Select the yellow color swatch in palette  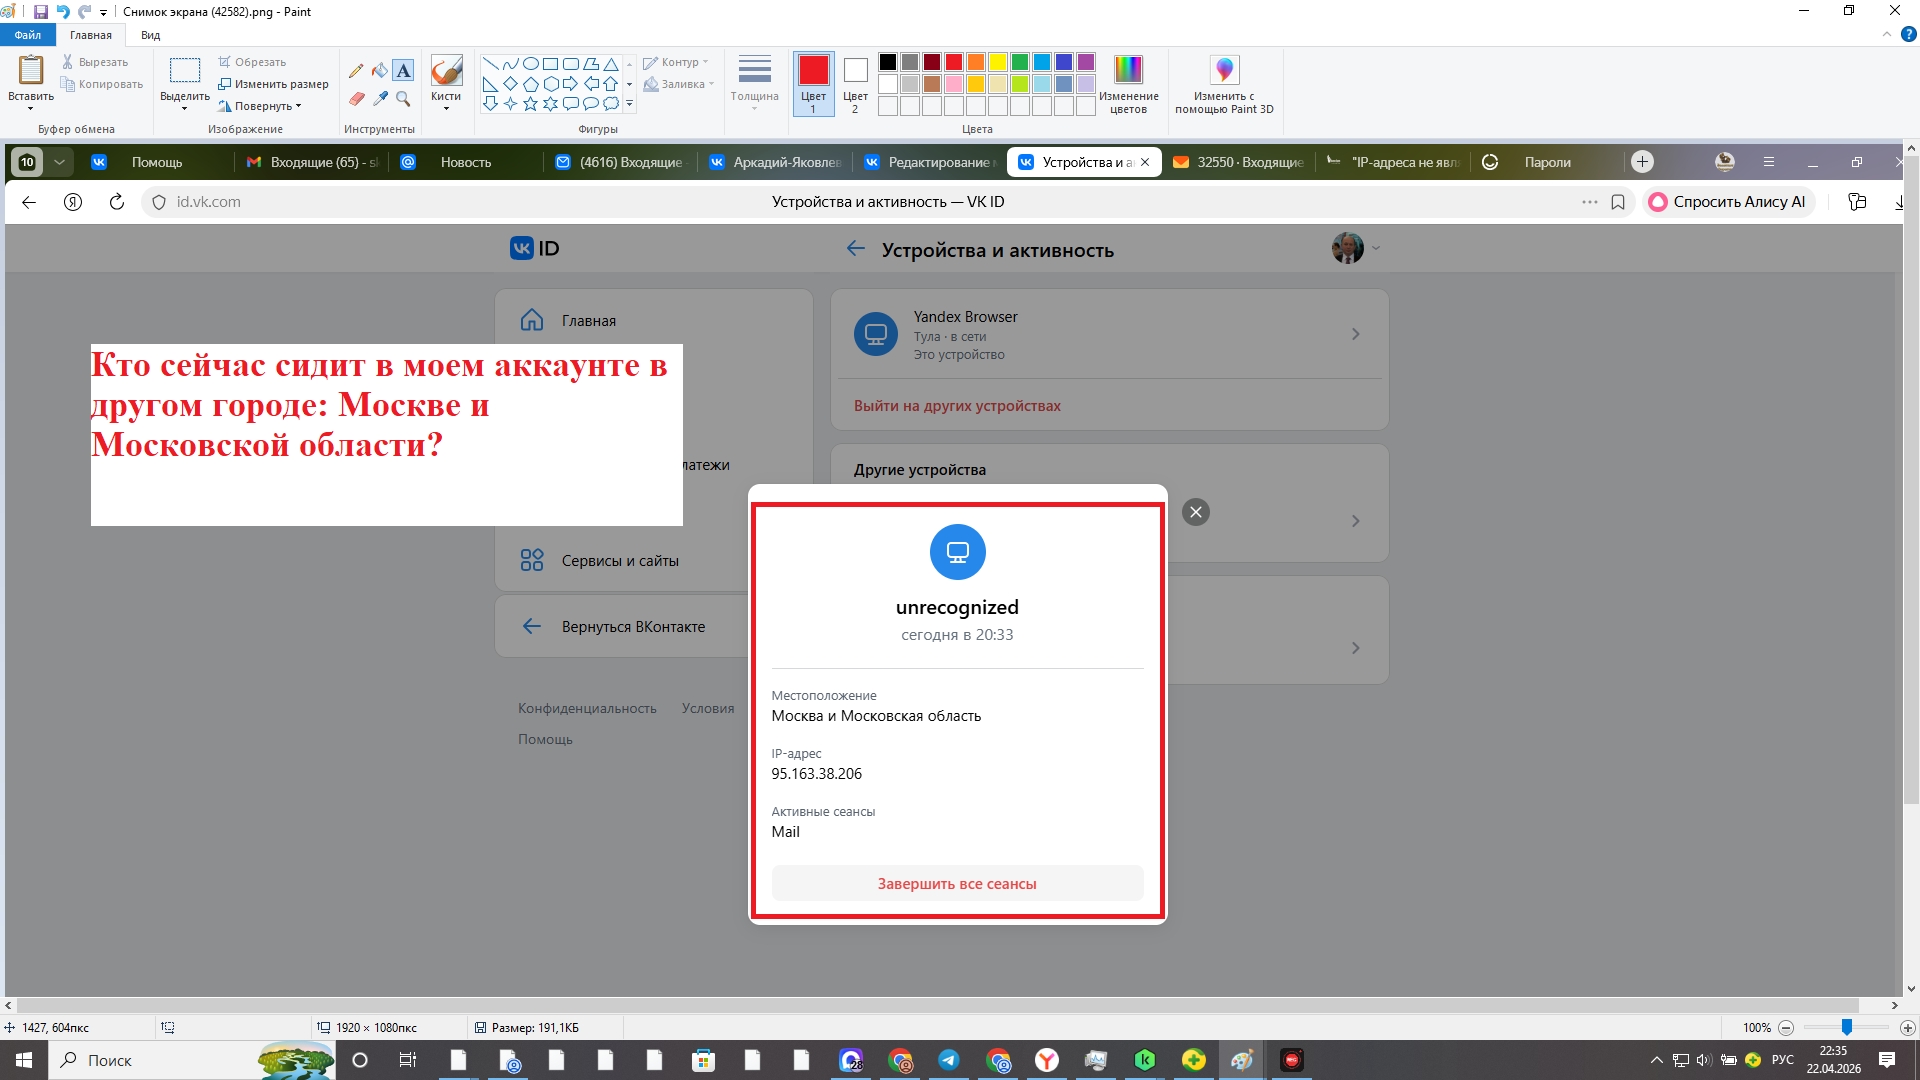click(997, 62)
